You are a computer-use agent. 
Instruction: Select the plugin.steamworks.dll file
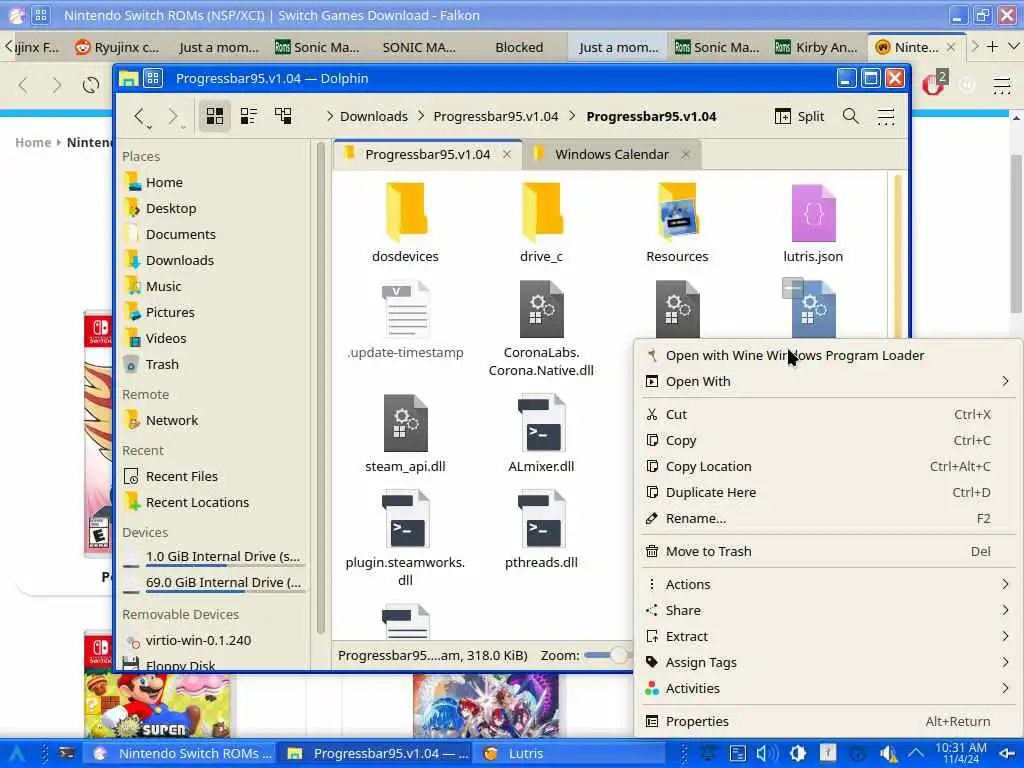405,537
